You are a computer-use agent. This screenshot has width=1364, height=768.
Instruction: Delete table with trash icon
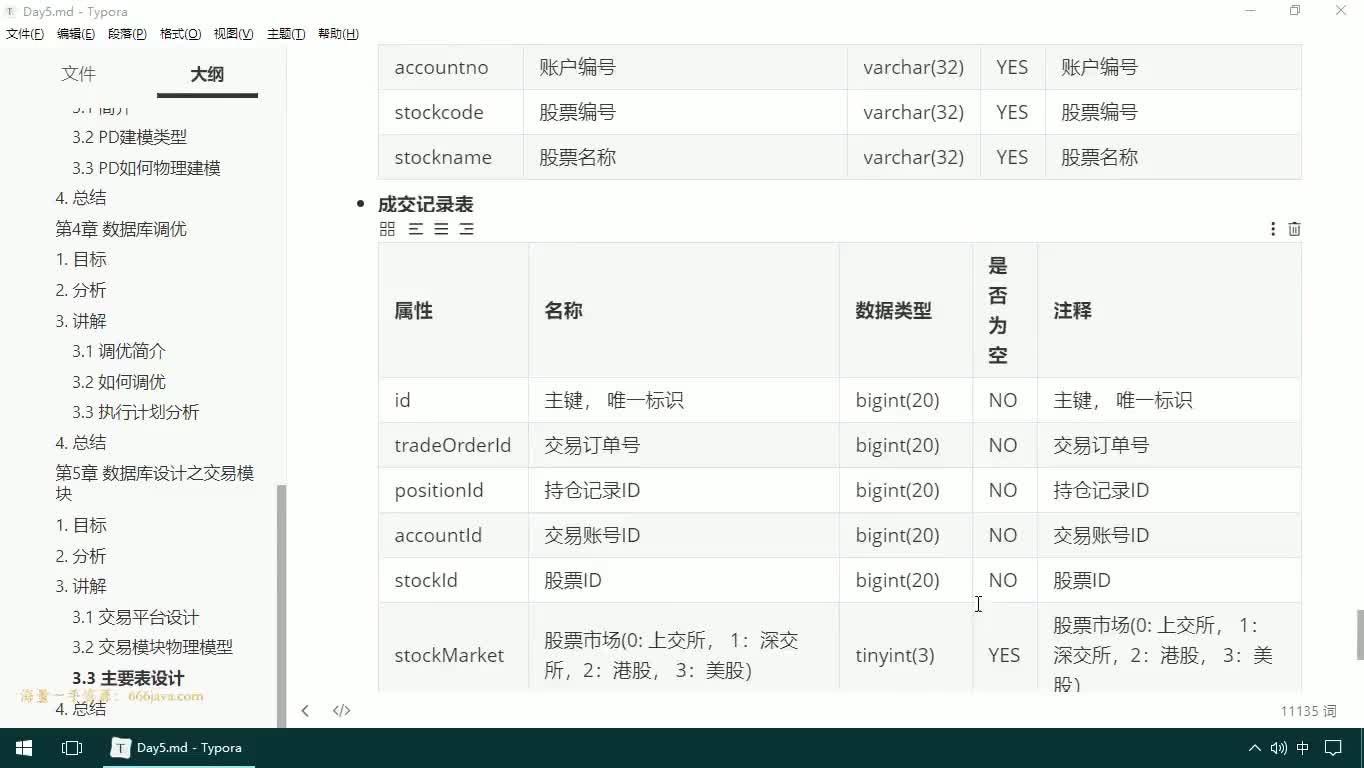click(1294, 229)
